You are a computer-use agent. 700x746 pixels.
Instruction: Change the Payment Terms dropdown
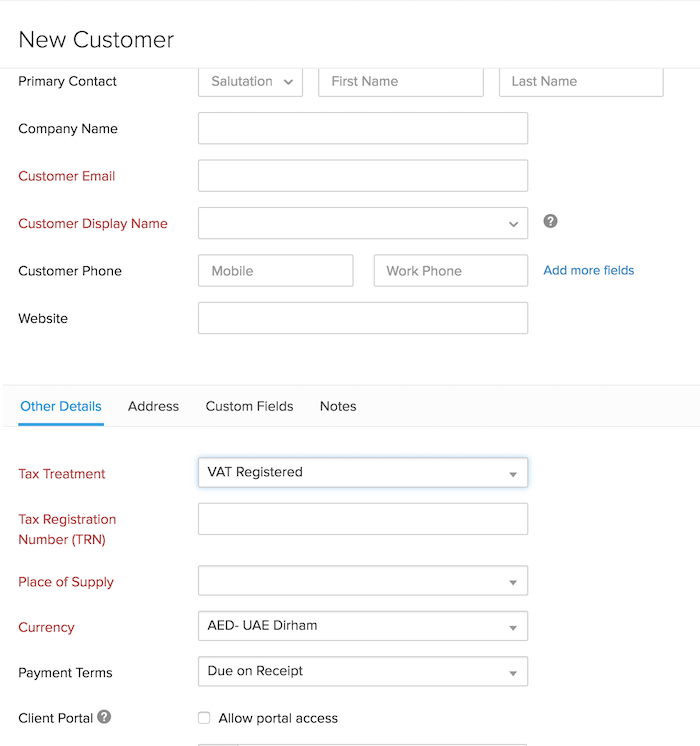pyautogui.click(x=363, y=672)
